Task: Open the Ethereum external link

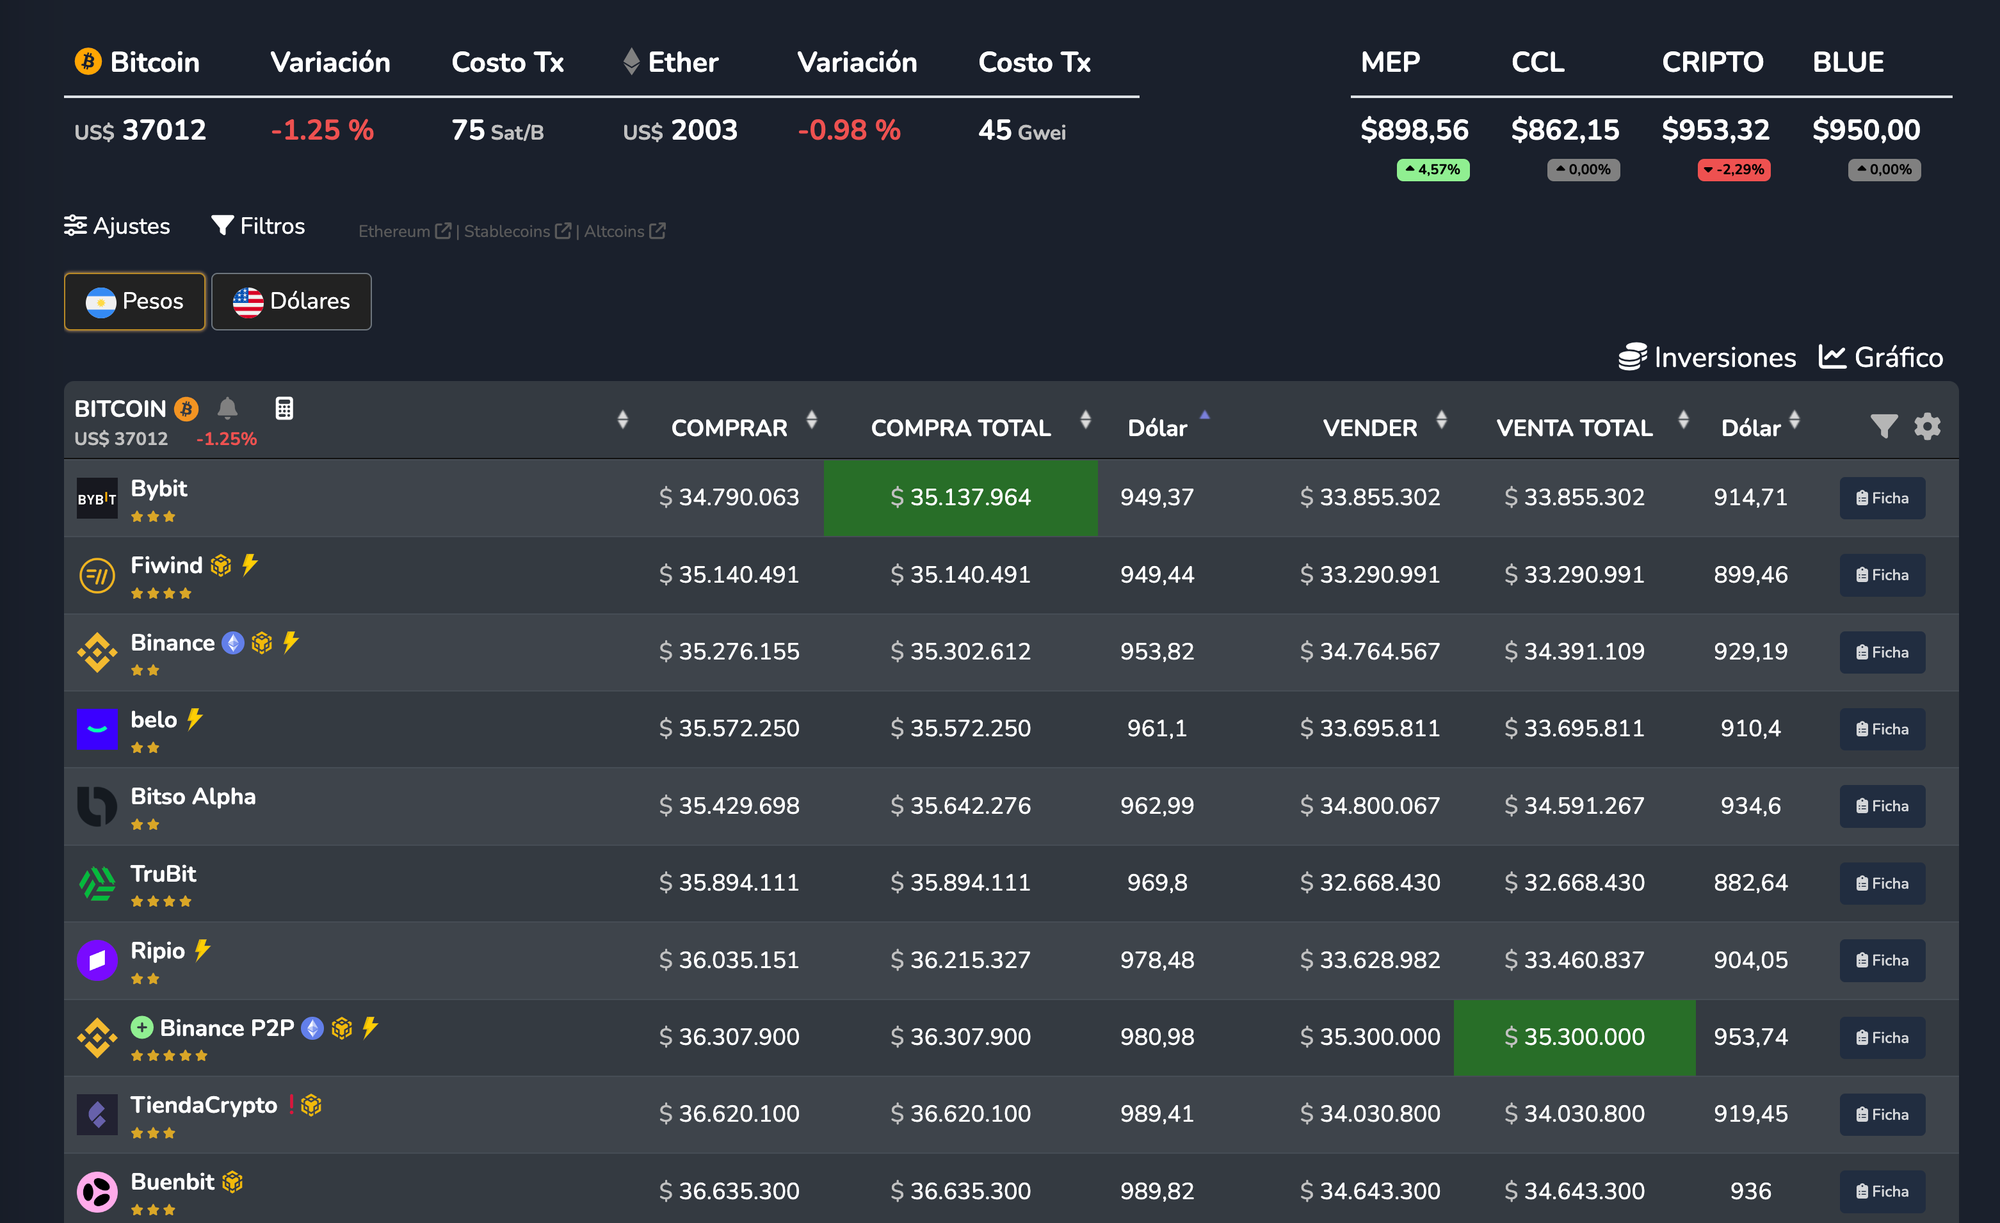Action: pyautogui.click(x=405, y=231)
